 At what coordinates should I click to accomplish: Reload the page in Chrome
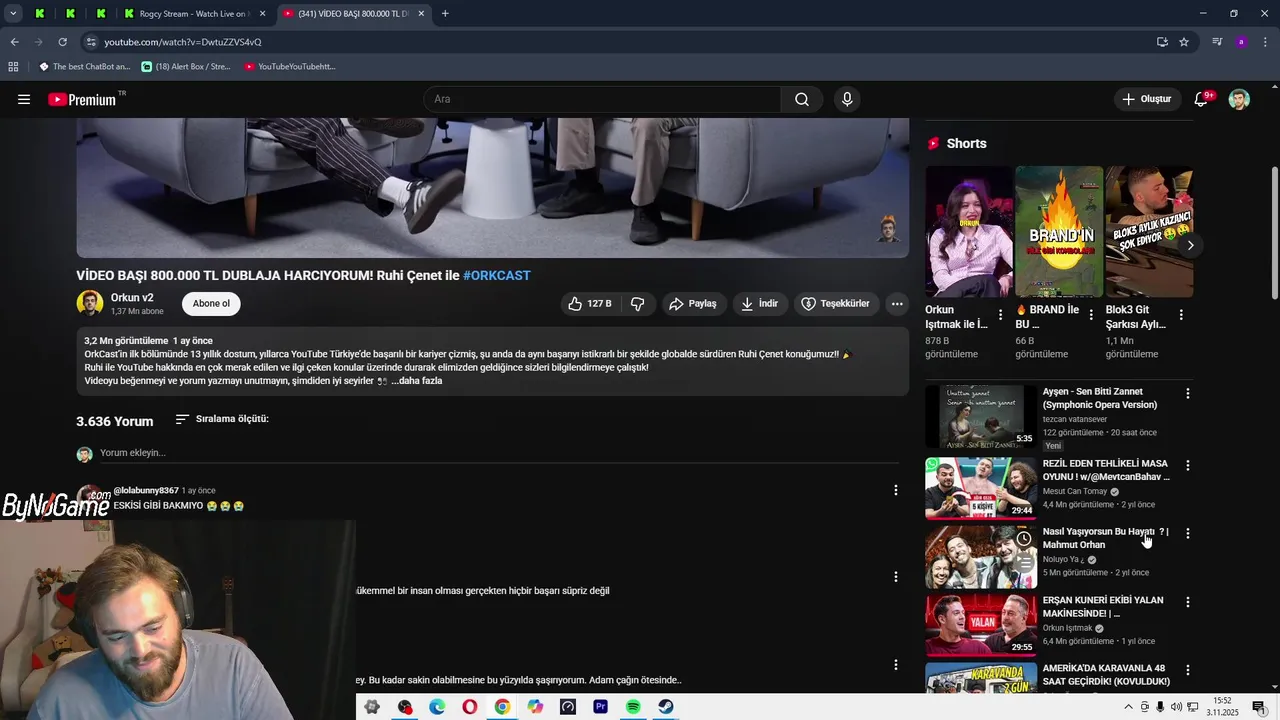tap(62, 42)
